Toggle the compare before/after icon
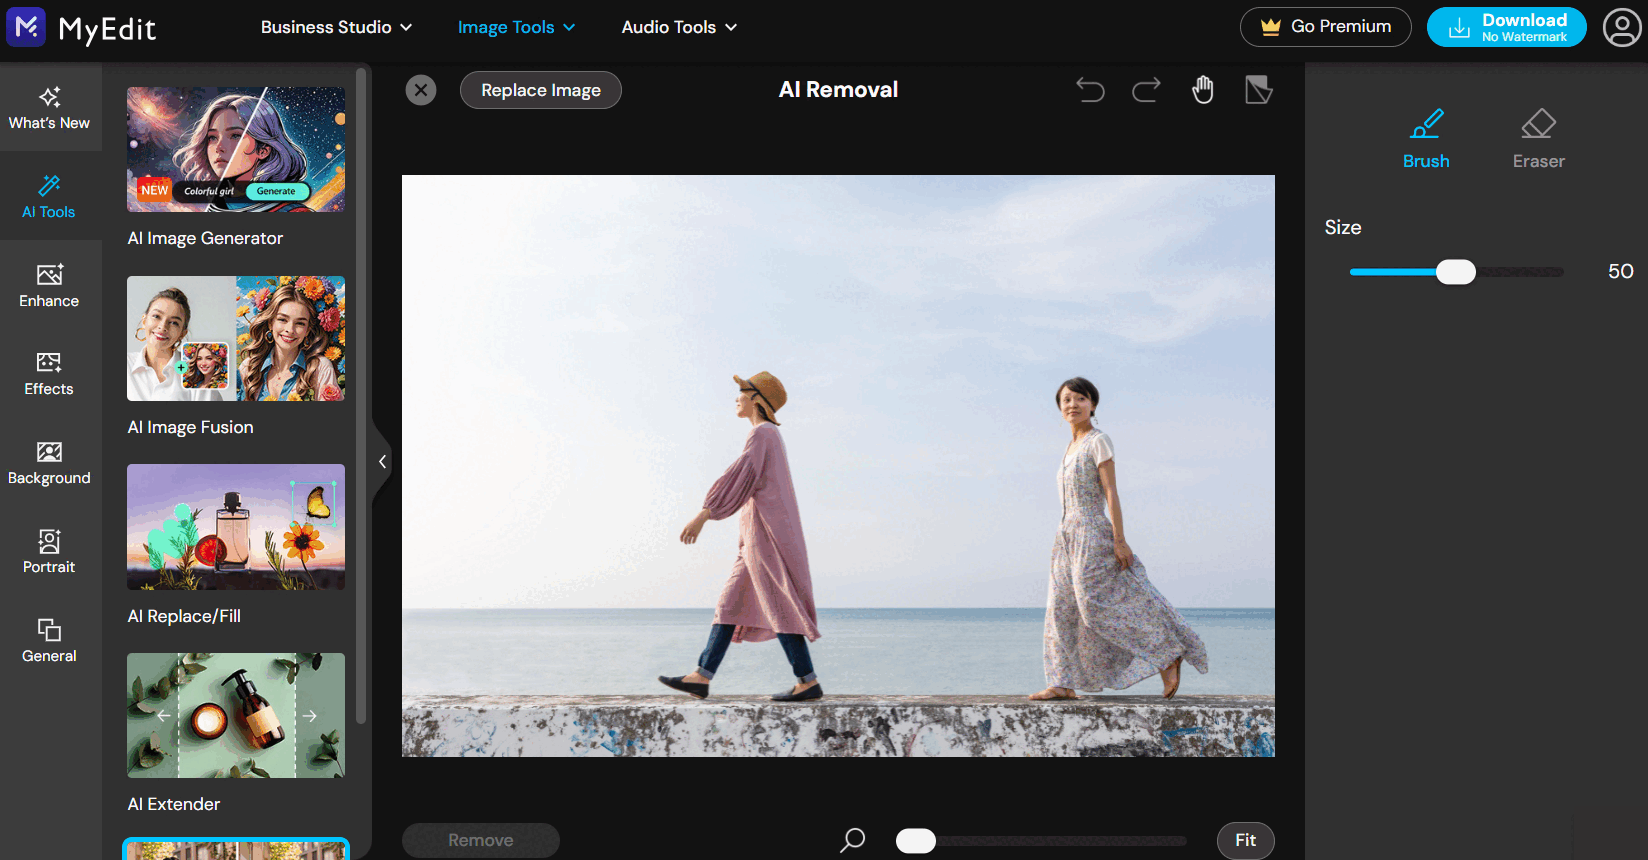The image size is (1648, 860). (x=1259, y=90)
